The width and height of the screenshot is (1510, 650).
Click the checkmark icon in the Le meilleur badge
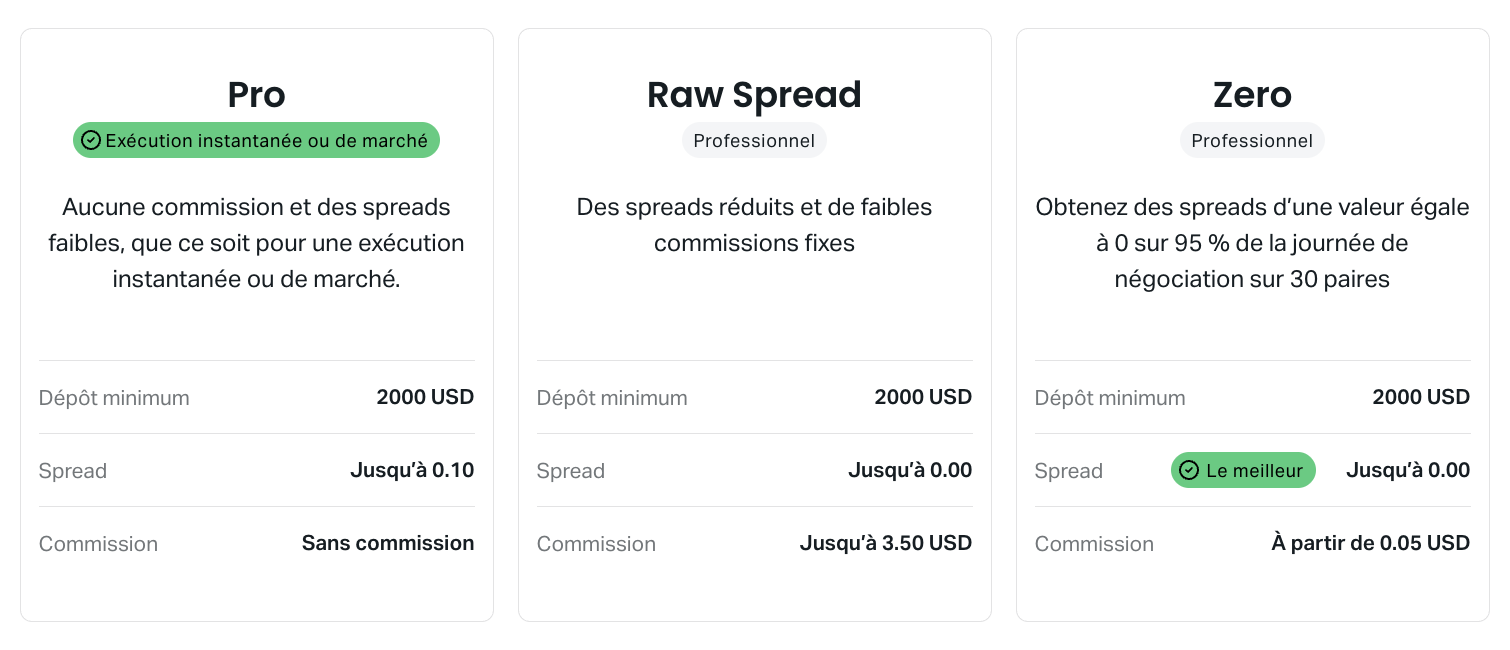tap(1189, 470)
